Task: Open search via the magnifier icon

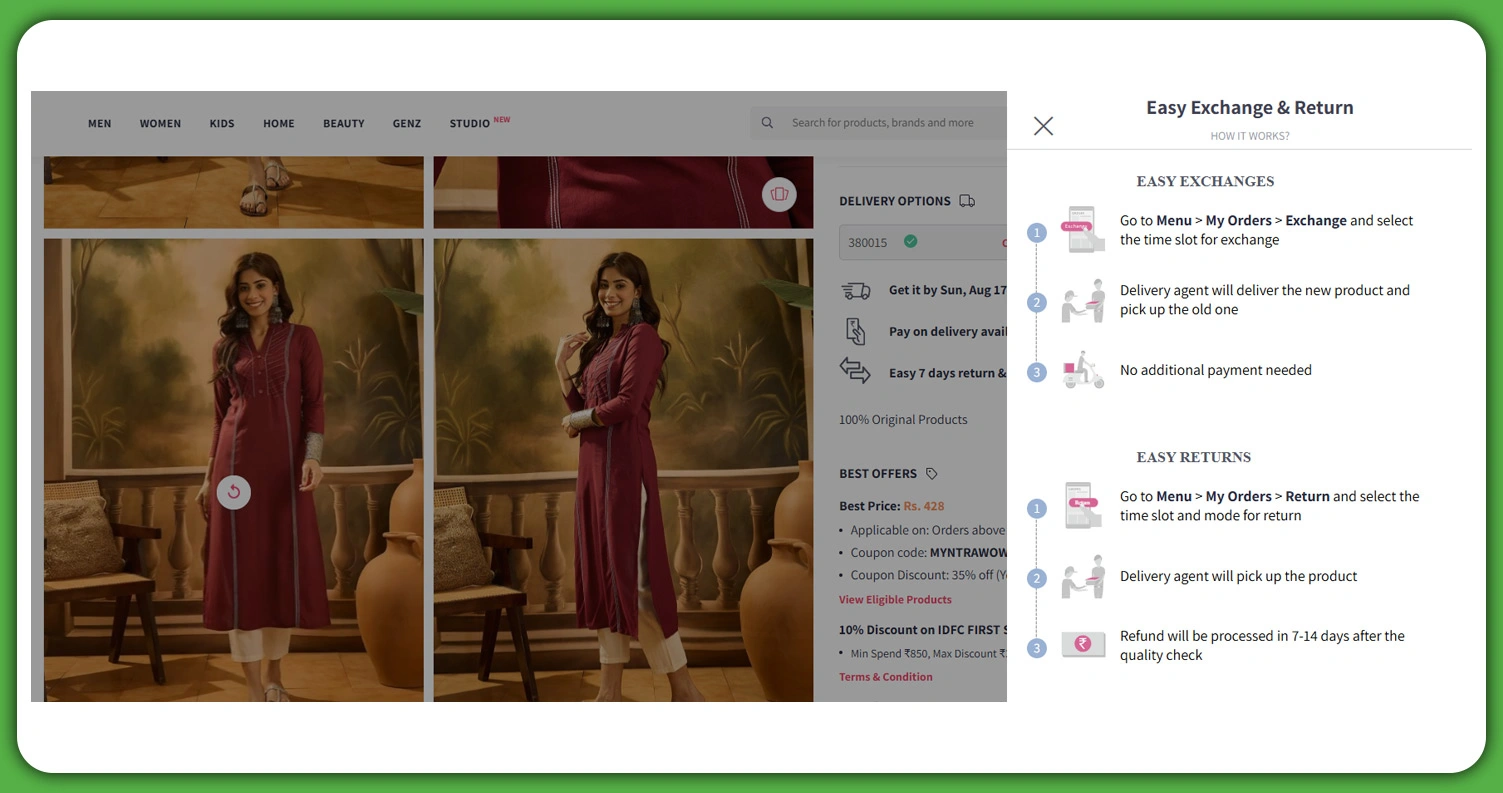Action: coord(767,122)
